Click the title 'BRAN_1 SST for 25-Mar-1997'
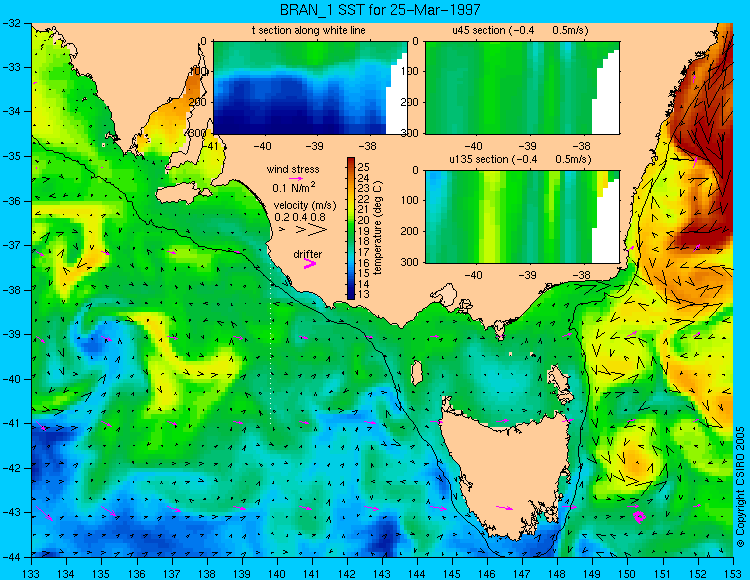The width and height of the screenshot is (750, 580). [380, 9]
